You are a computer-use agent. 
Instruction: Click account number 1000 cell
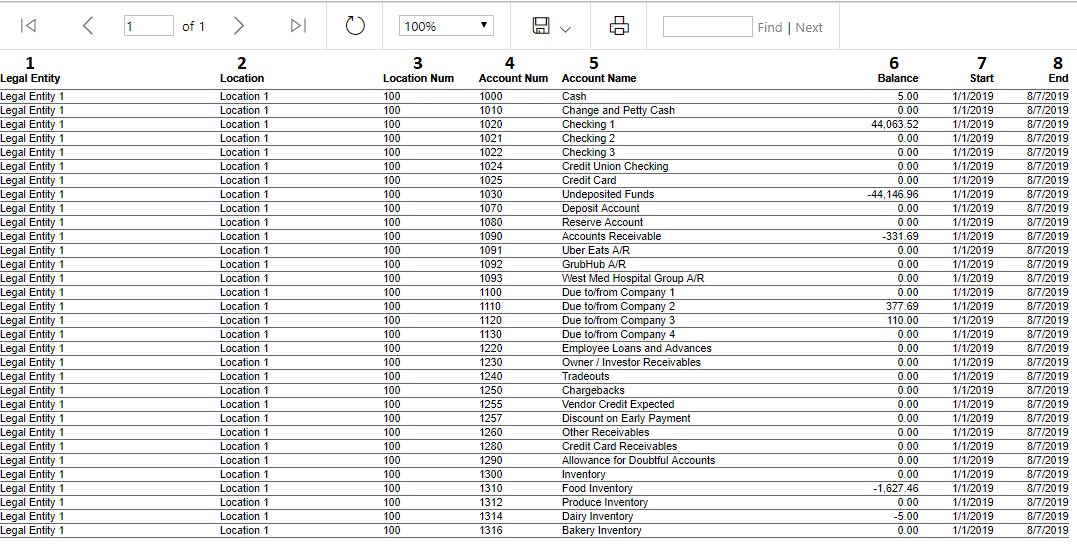[490, 96]
